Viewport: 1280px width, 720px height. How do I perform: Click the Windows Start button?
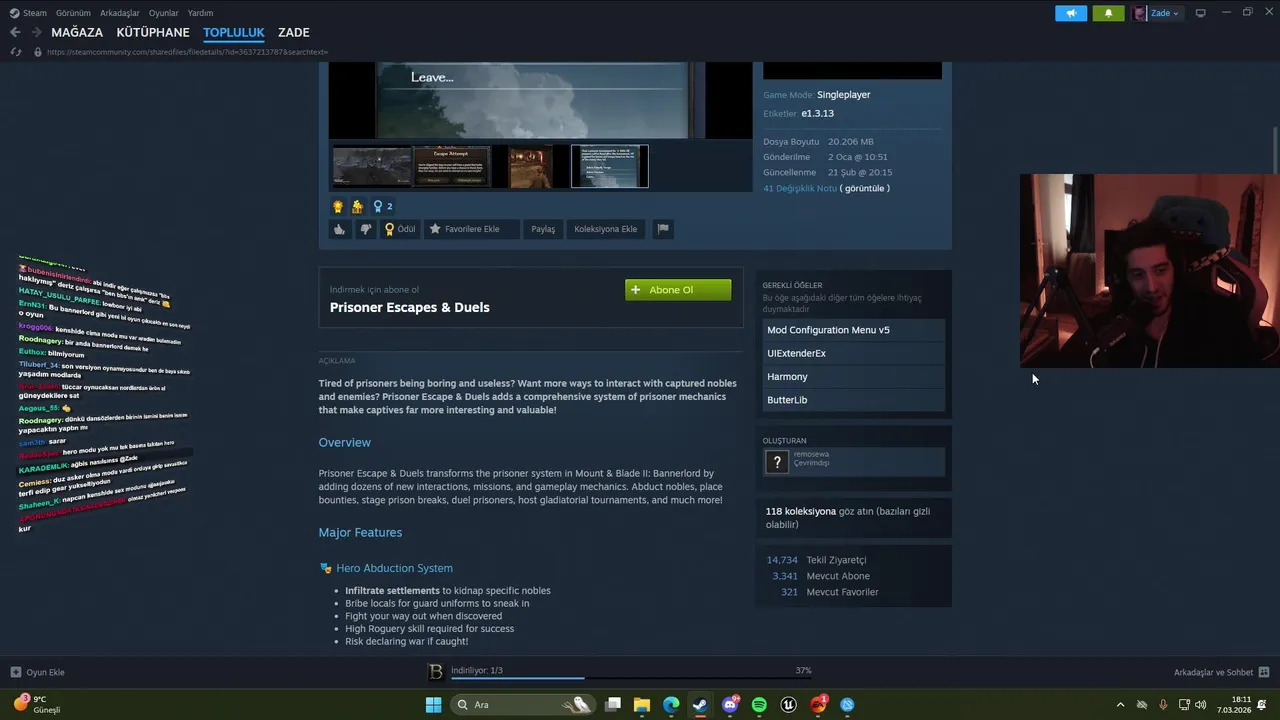click(x=433, y=704)
